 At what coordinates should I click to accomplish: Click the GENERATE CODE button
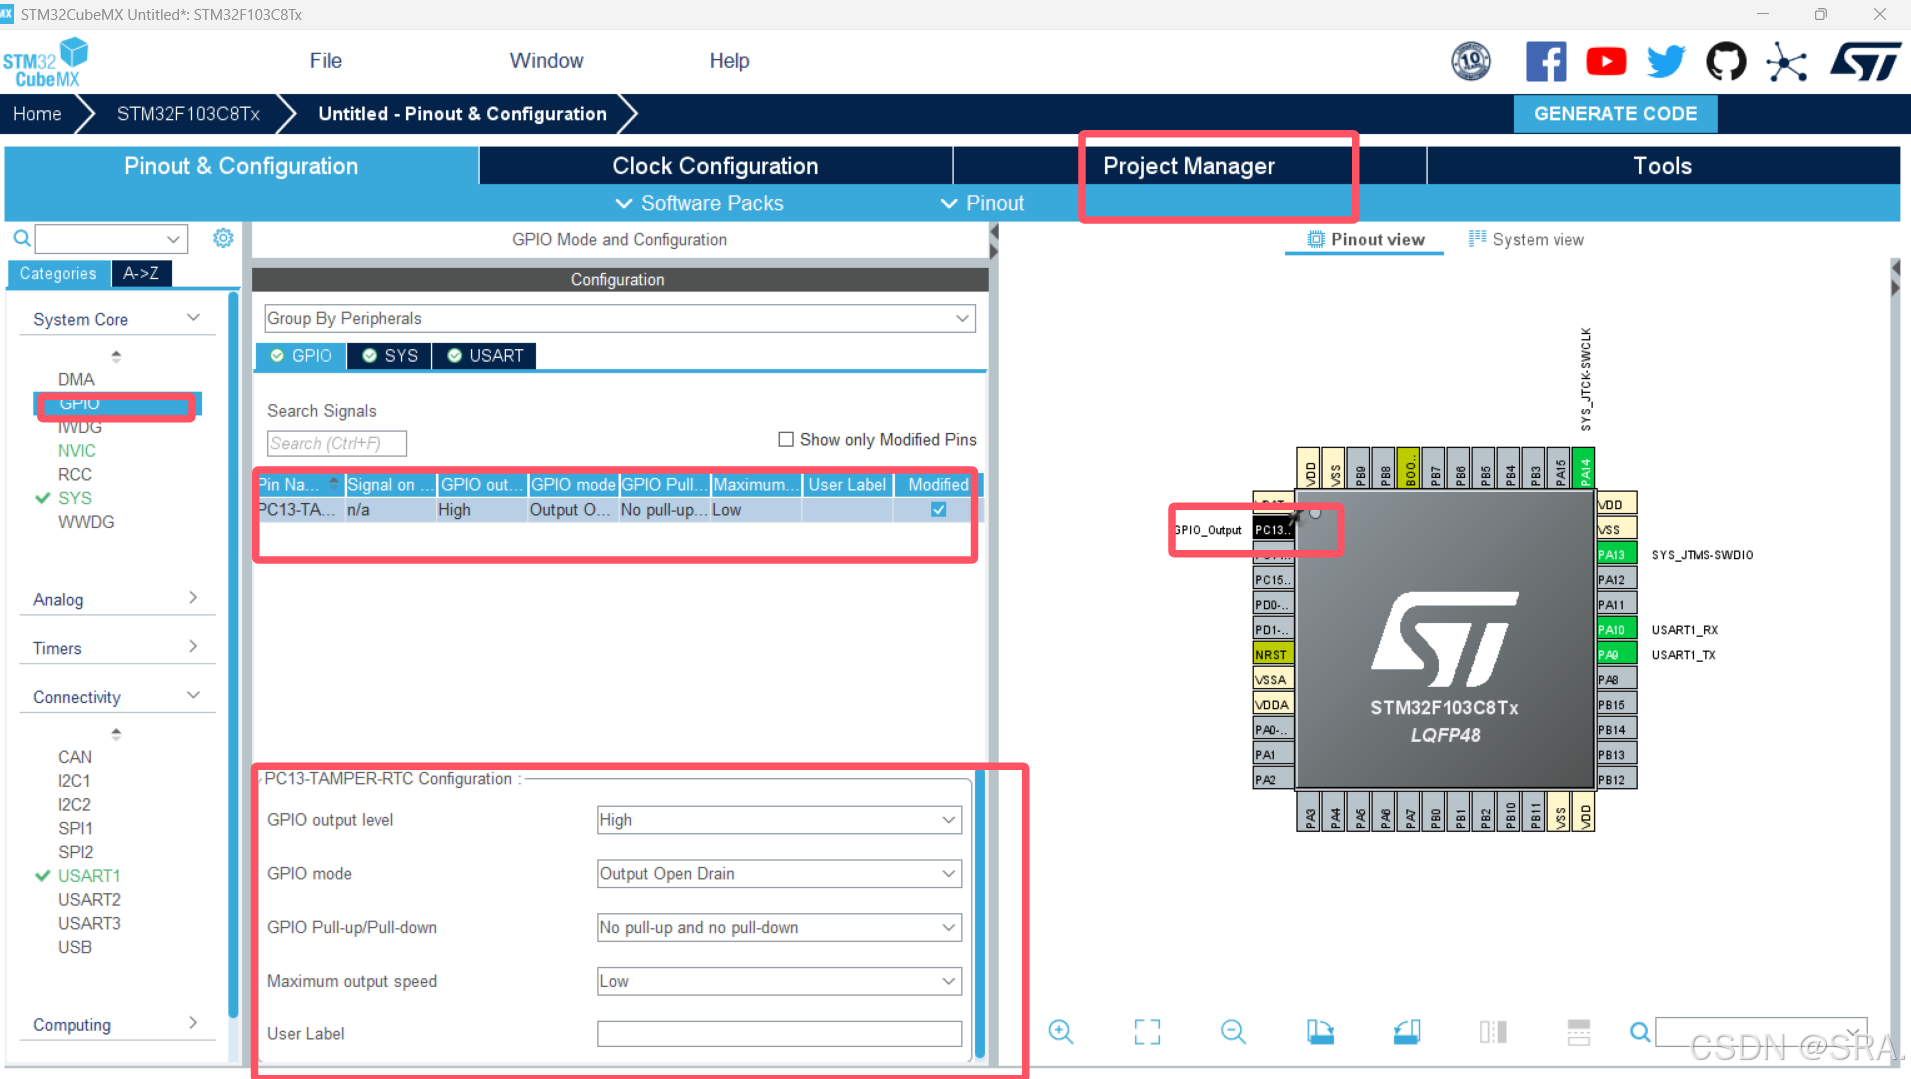(1614, 113)
